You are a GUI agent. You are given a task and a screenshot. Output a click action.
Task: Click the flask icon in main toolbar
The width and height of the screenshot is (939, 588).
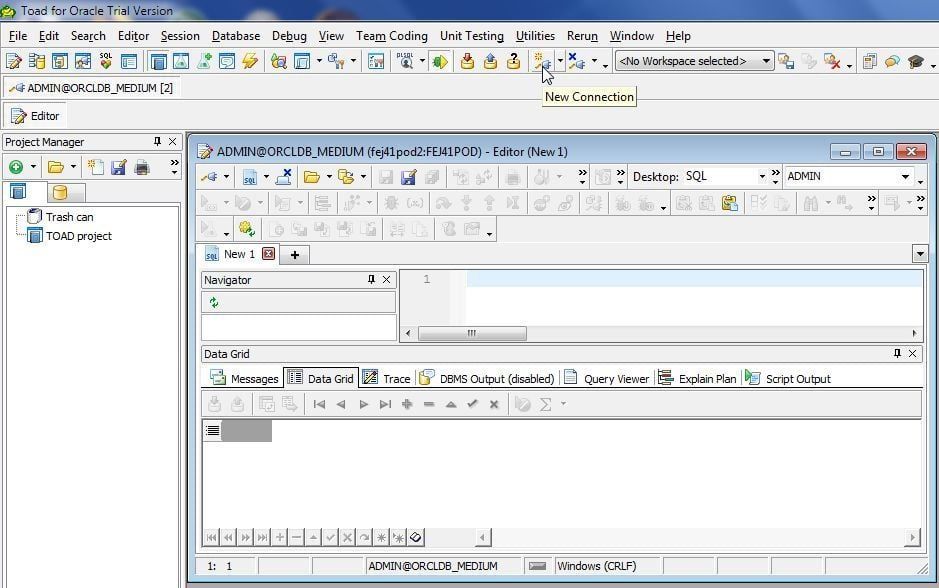(181, 61)
